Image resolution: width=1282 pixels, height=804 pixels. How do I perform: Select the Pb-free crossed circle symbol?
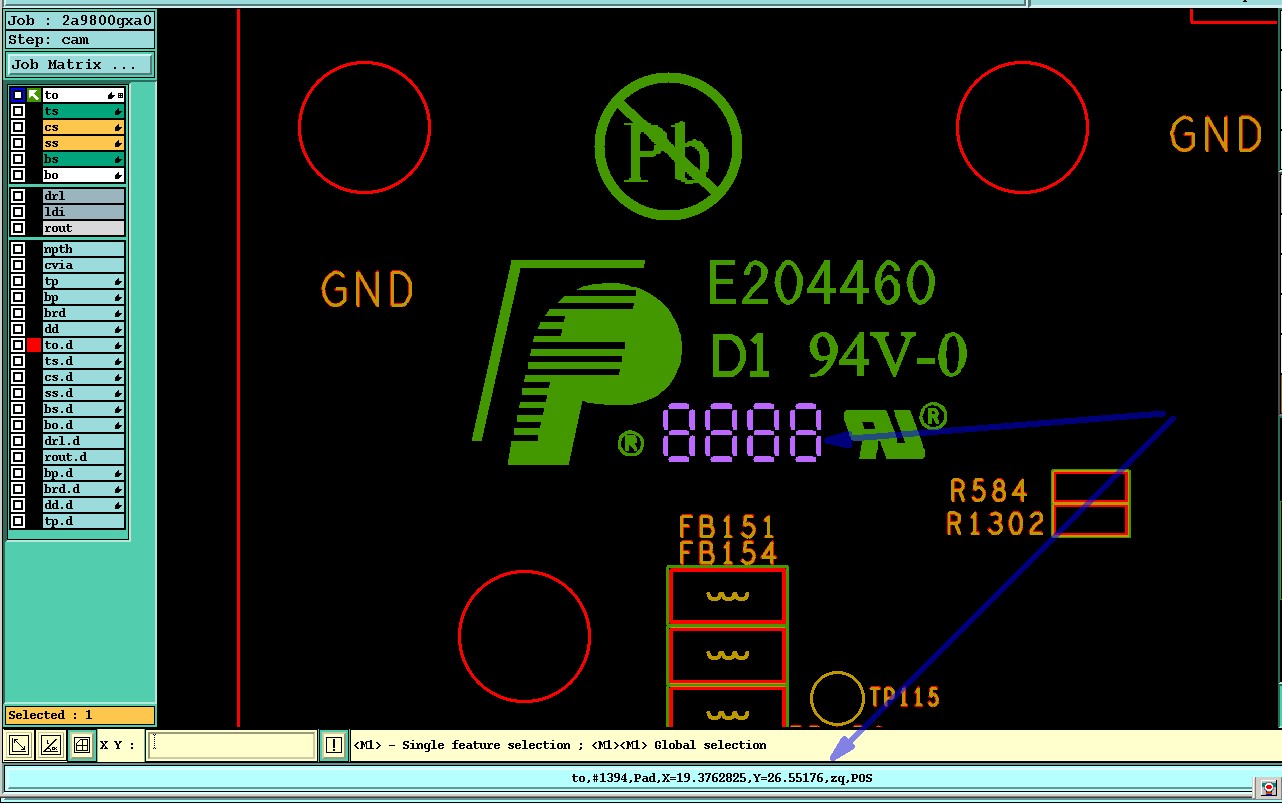pyautogui.click(x=668, y=146)
